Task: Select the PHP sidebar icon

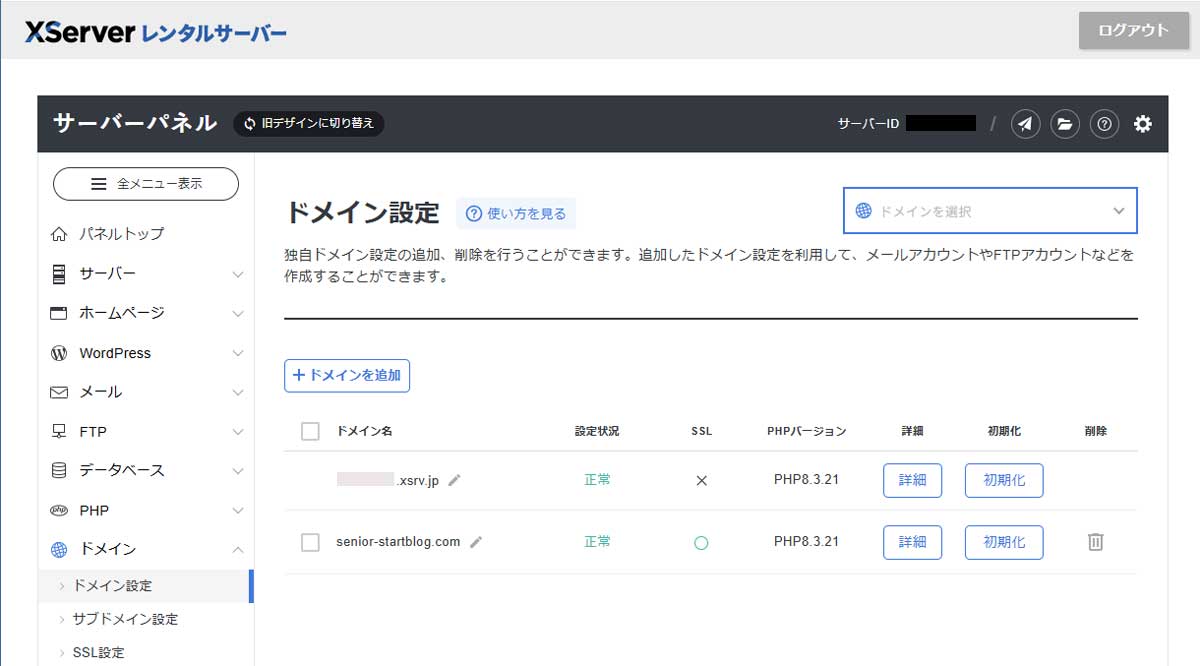Action: point(60,509)
